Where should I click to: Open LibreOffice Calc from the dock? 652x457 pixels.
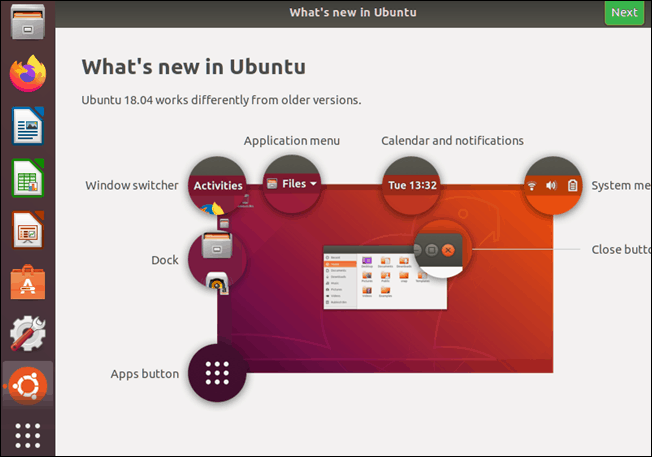pyautogui.click(x=27, y=178)
